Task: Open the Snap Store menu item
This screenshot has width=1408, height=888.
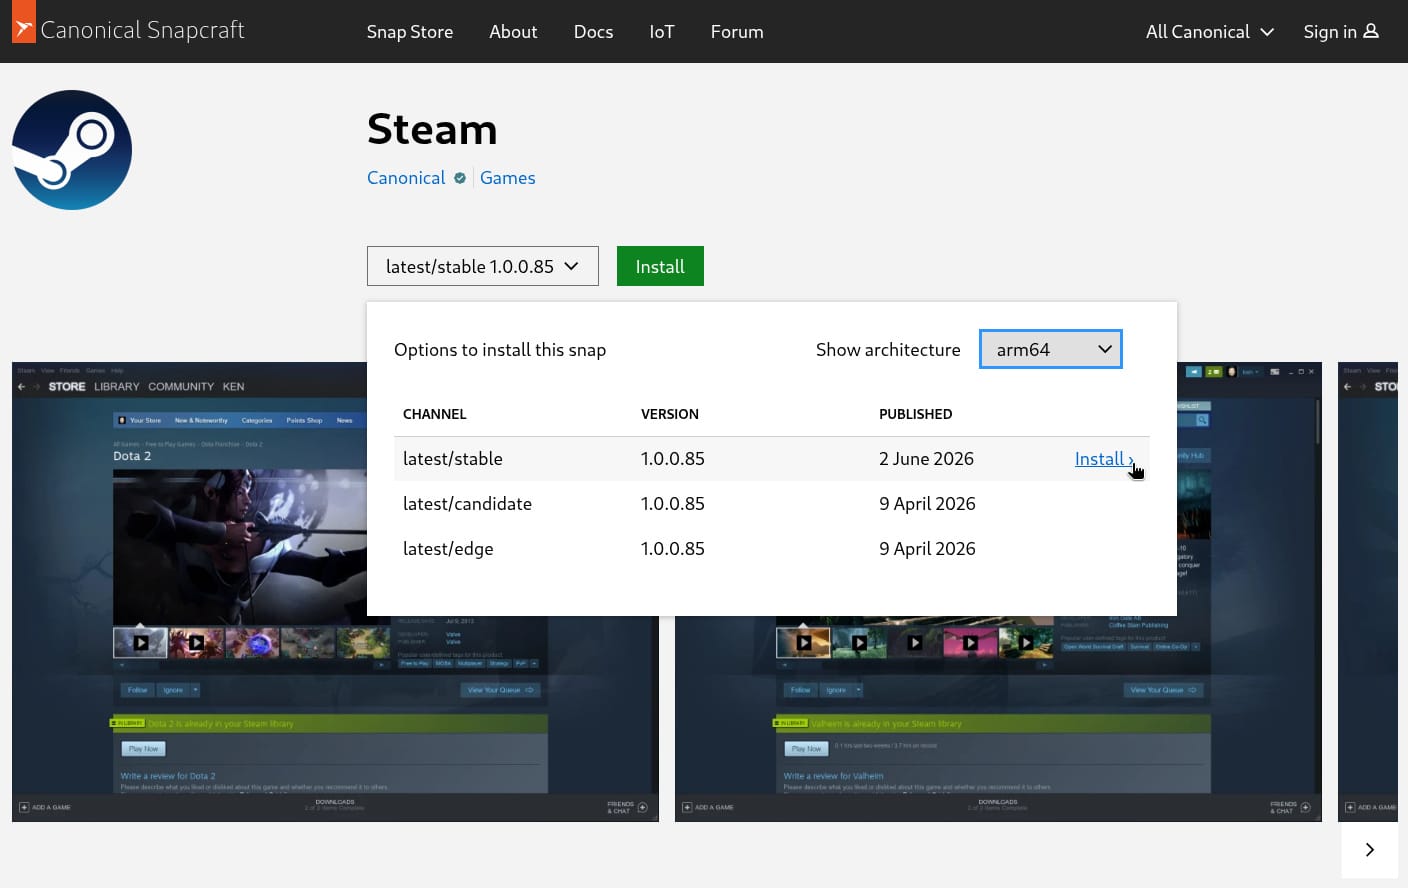Action: tap(410, 32)
